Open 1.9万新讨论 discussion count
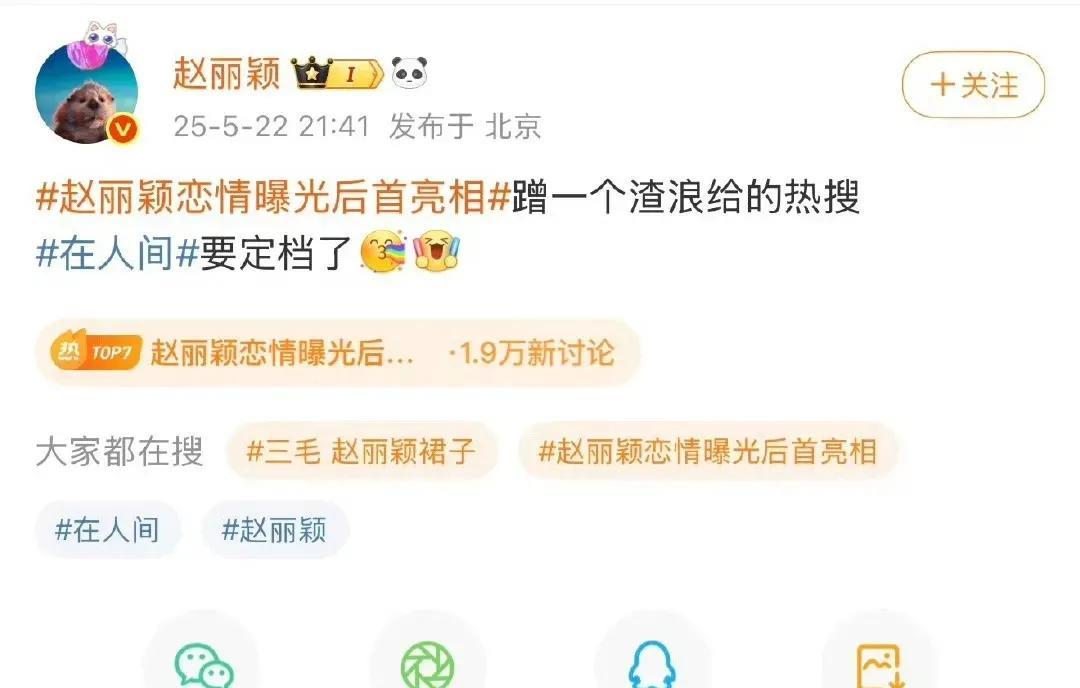This screenshot has height=688, width=1080. click(x=531, y=353)
